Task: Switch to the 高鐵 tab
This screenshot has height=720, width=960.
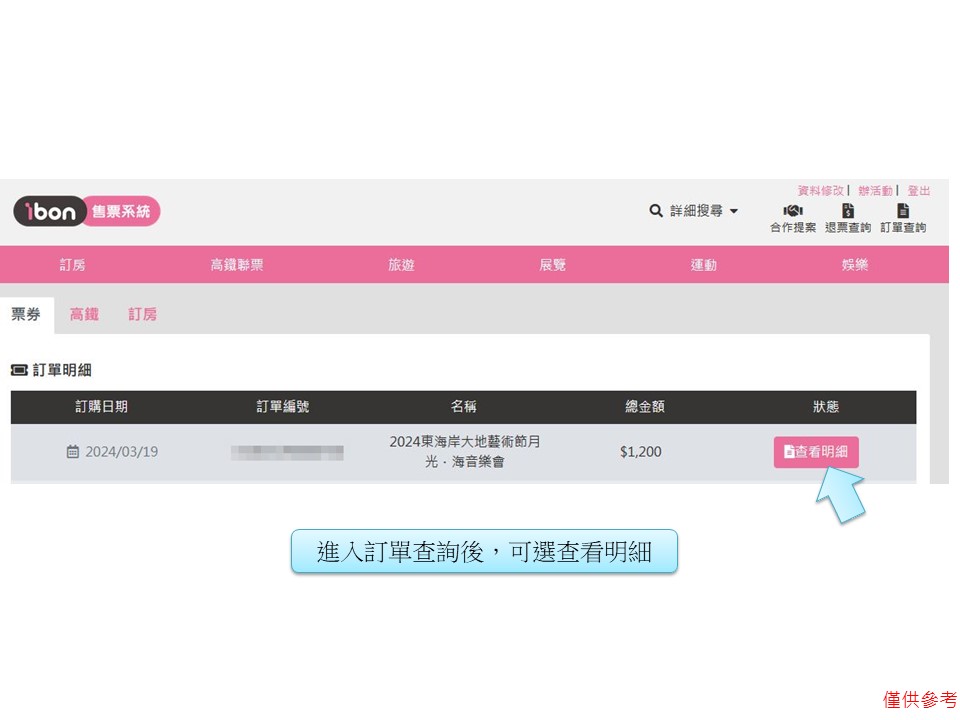Action: pyautogui.click(x=84, y=314)
